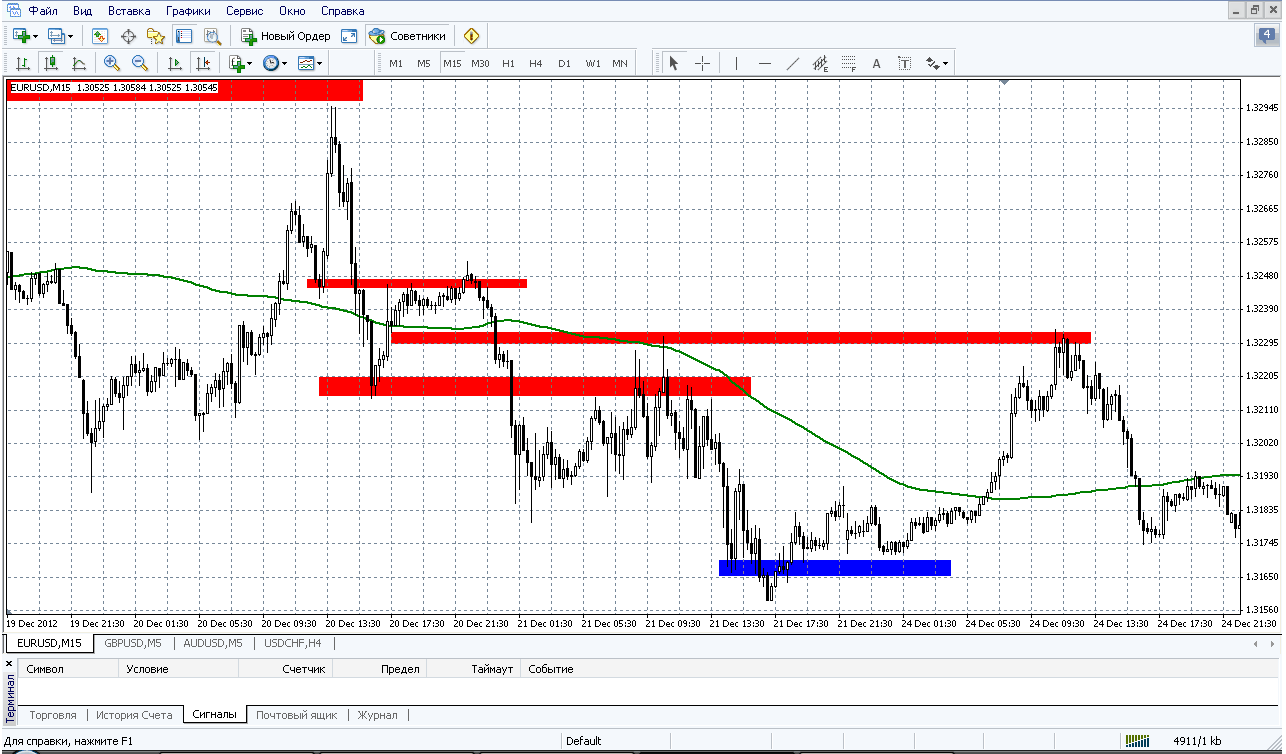Switch to AUDUSD,M5 chart tab

click(214, 643)
